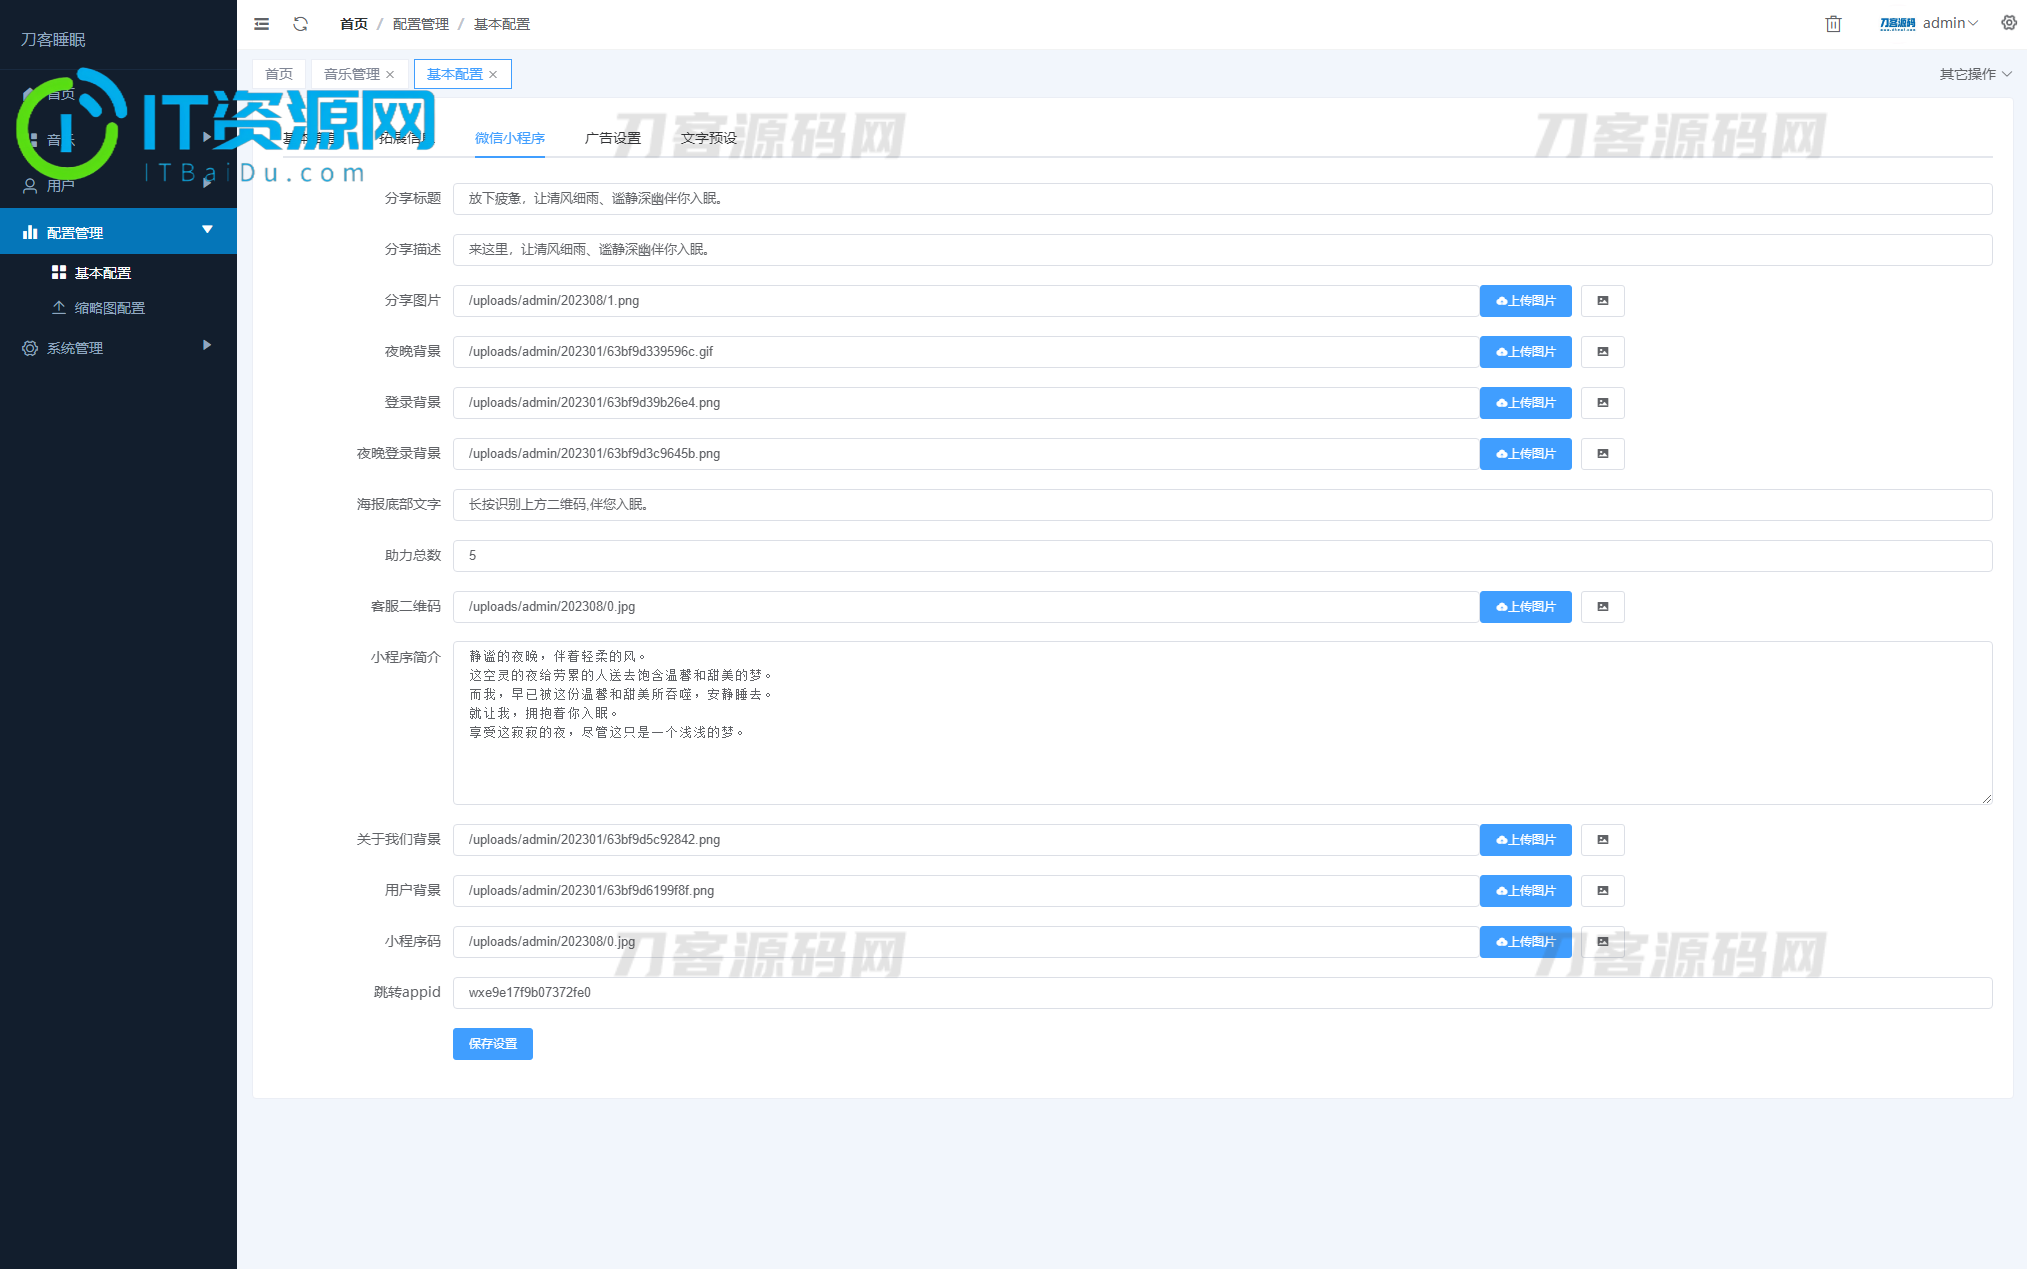Preview the 分享图片 image
The width and height of the screenshot is (2027, 1269).
[1602, 301]
